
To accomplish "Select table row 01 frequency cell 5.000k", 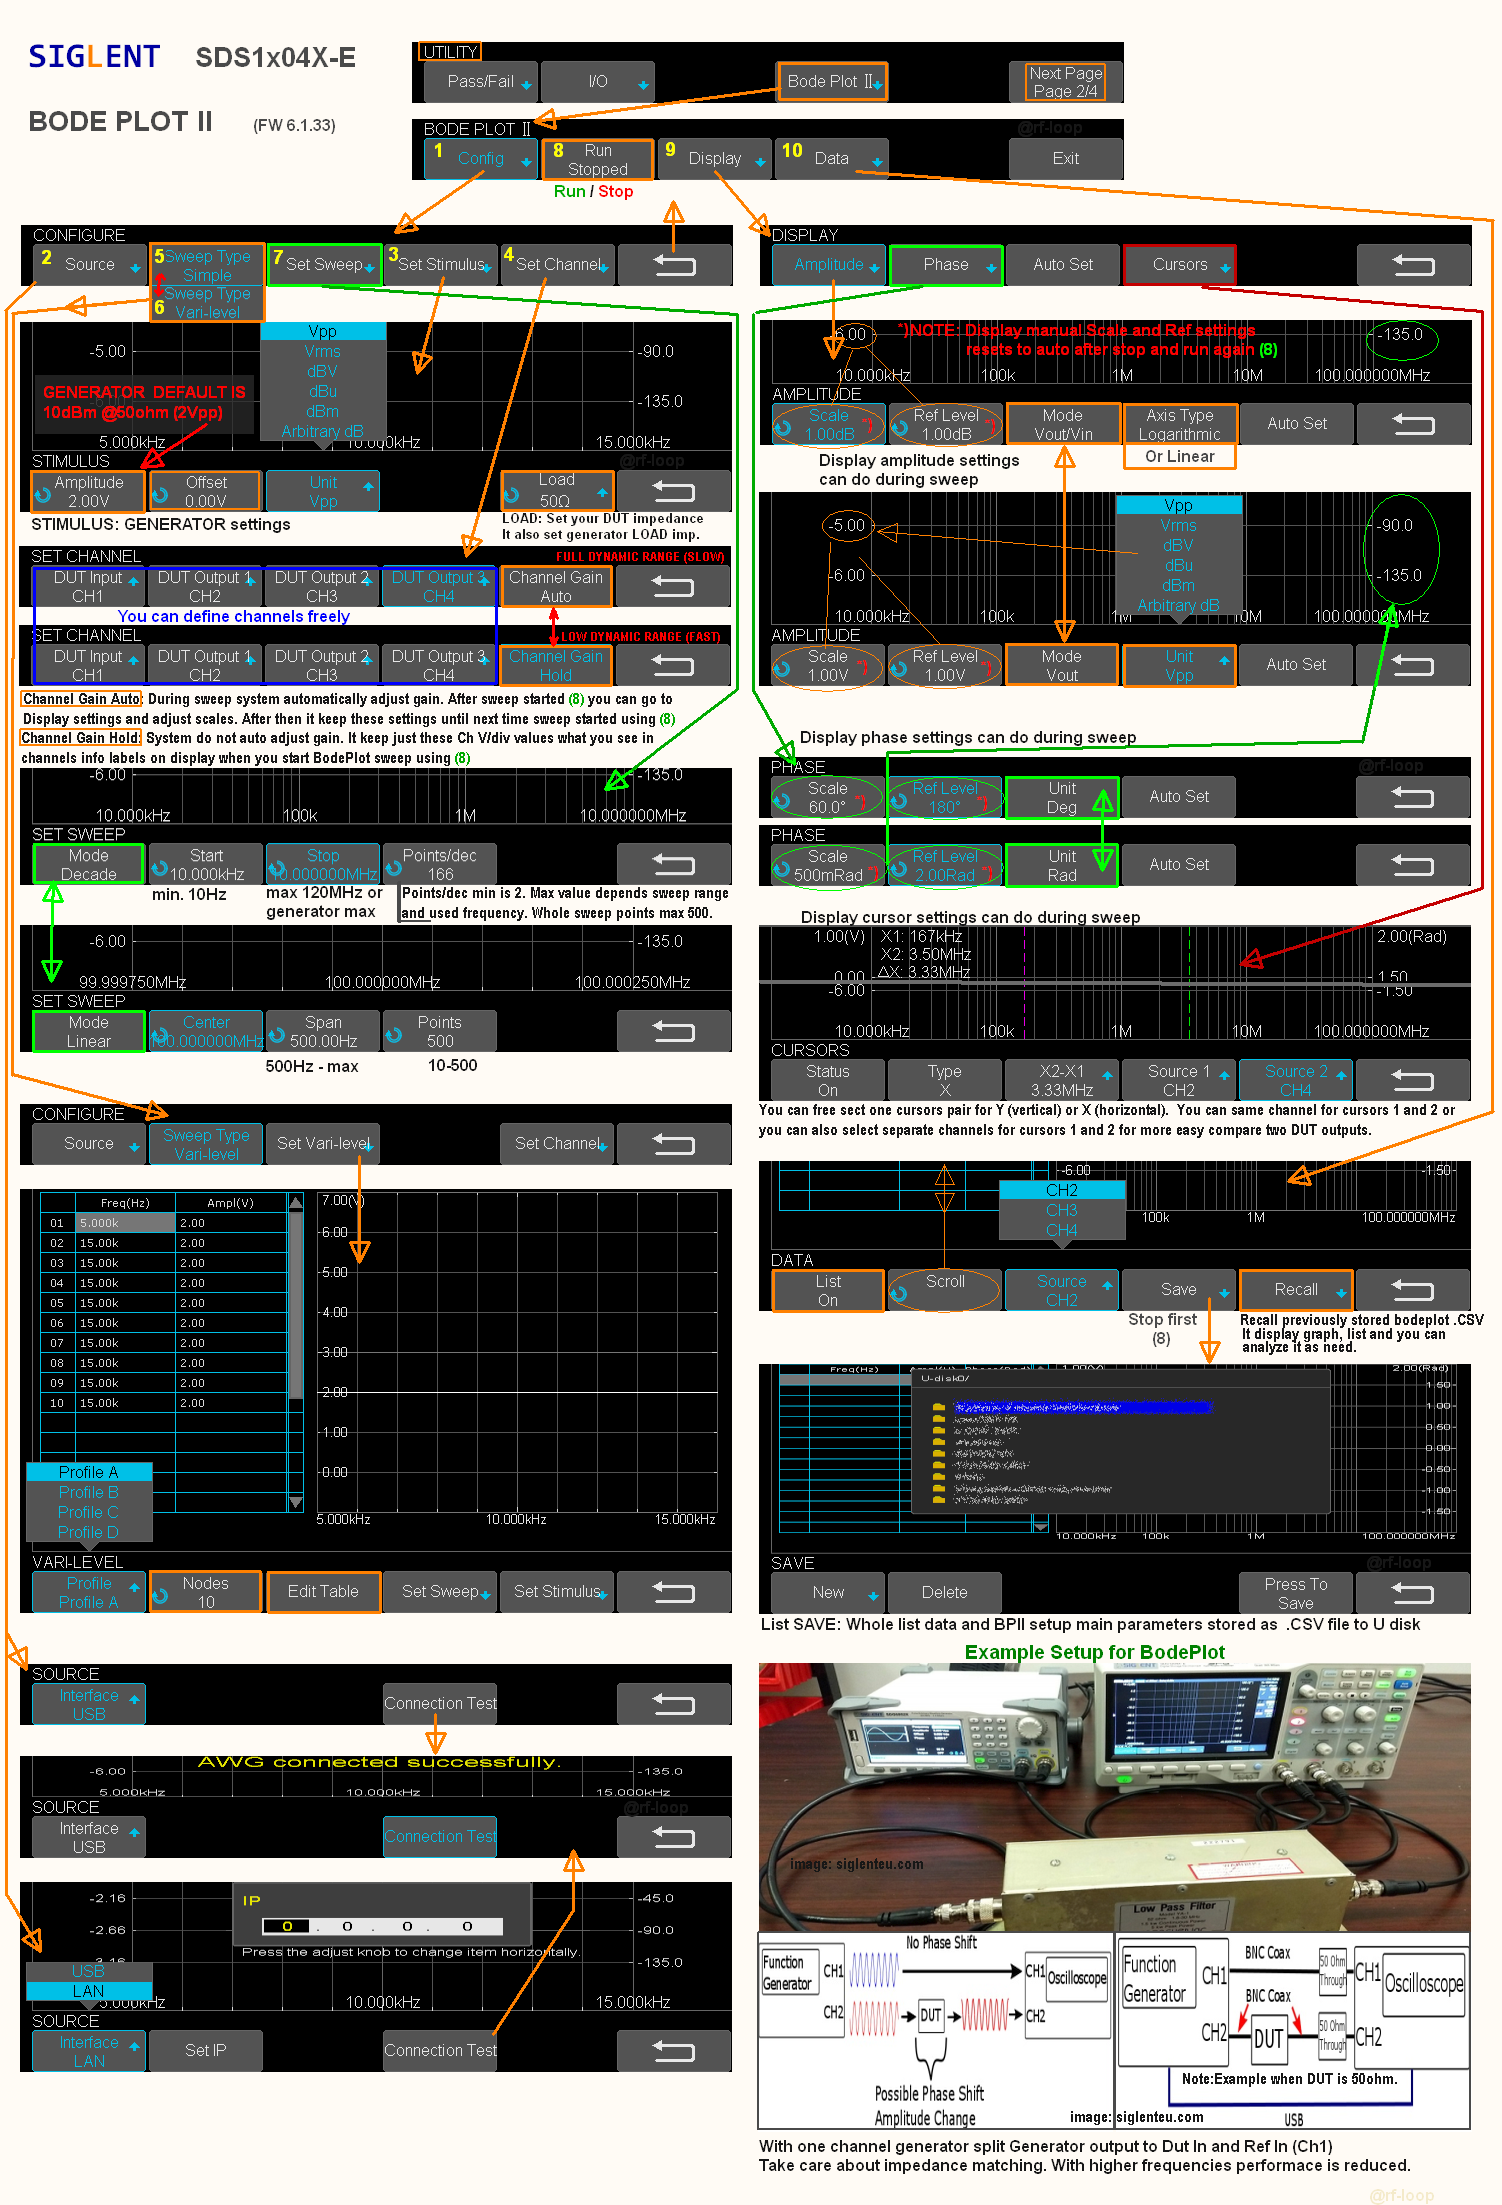I will pos(126,1223).
